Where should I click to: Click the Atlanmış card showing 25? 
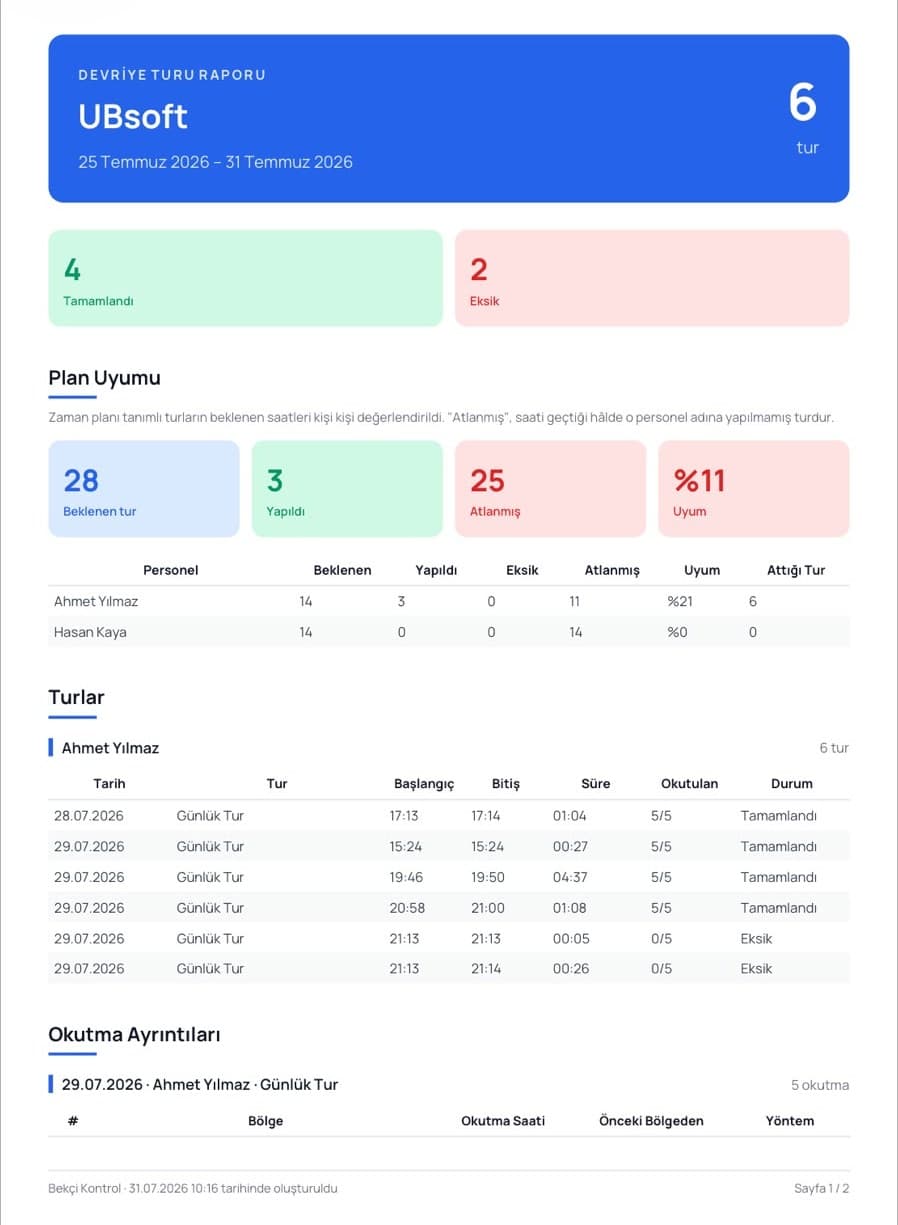(x=550, y=489)
